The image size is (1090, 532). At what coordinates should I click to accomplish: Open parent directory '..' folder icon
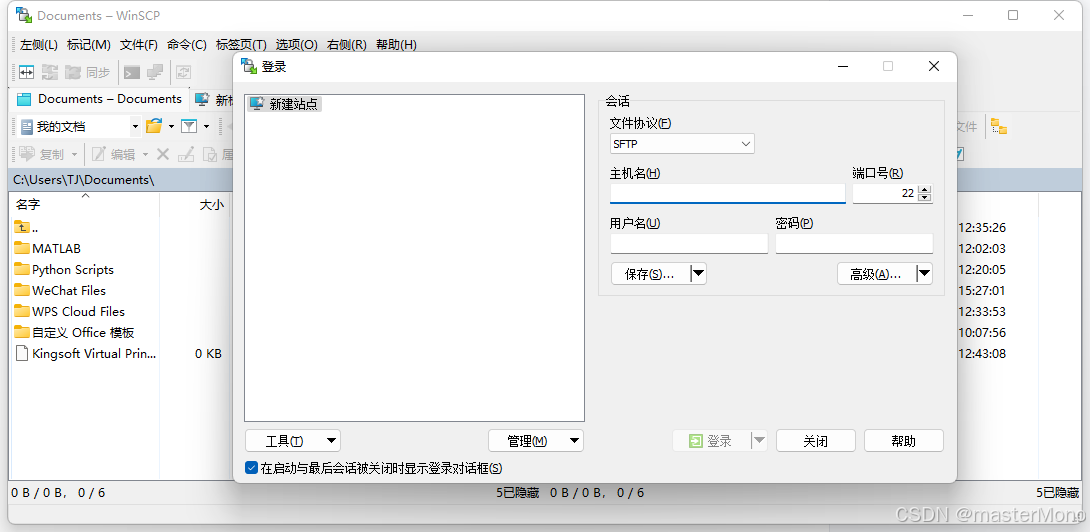[22, 227]
